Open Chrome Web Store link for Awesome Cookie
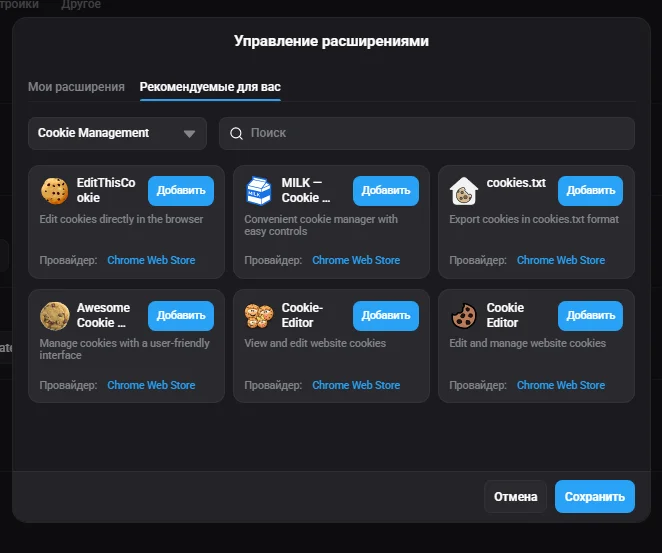662x553 pixels. [151, 385]
